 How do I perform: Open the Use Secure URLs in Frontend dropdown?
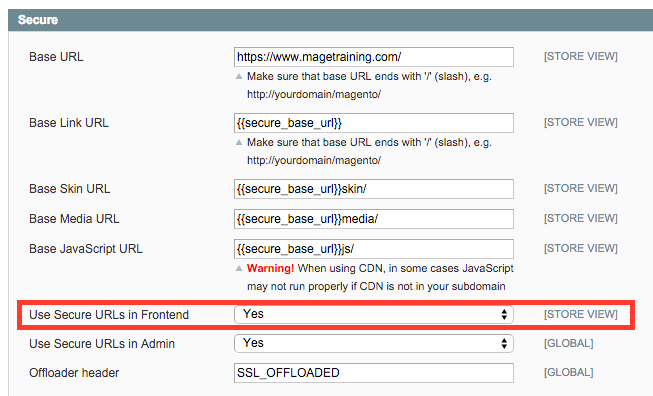[x=374, y=314]
